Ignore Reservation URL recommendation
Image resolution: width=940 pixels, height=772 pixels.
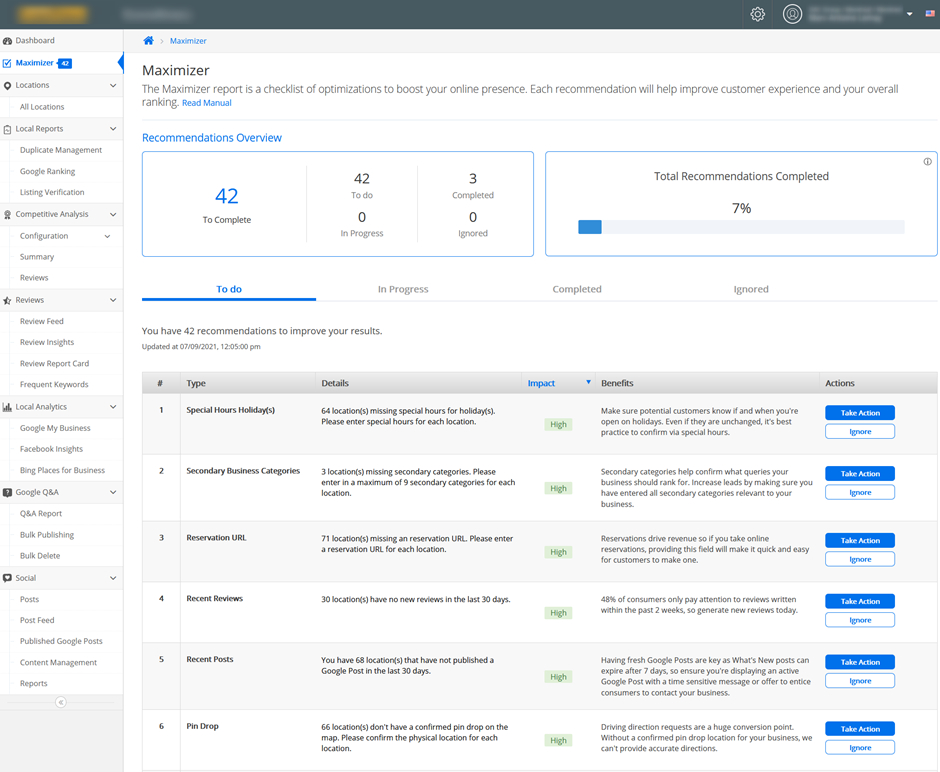point(860,559)
